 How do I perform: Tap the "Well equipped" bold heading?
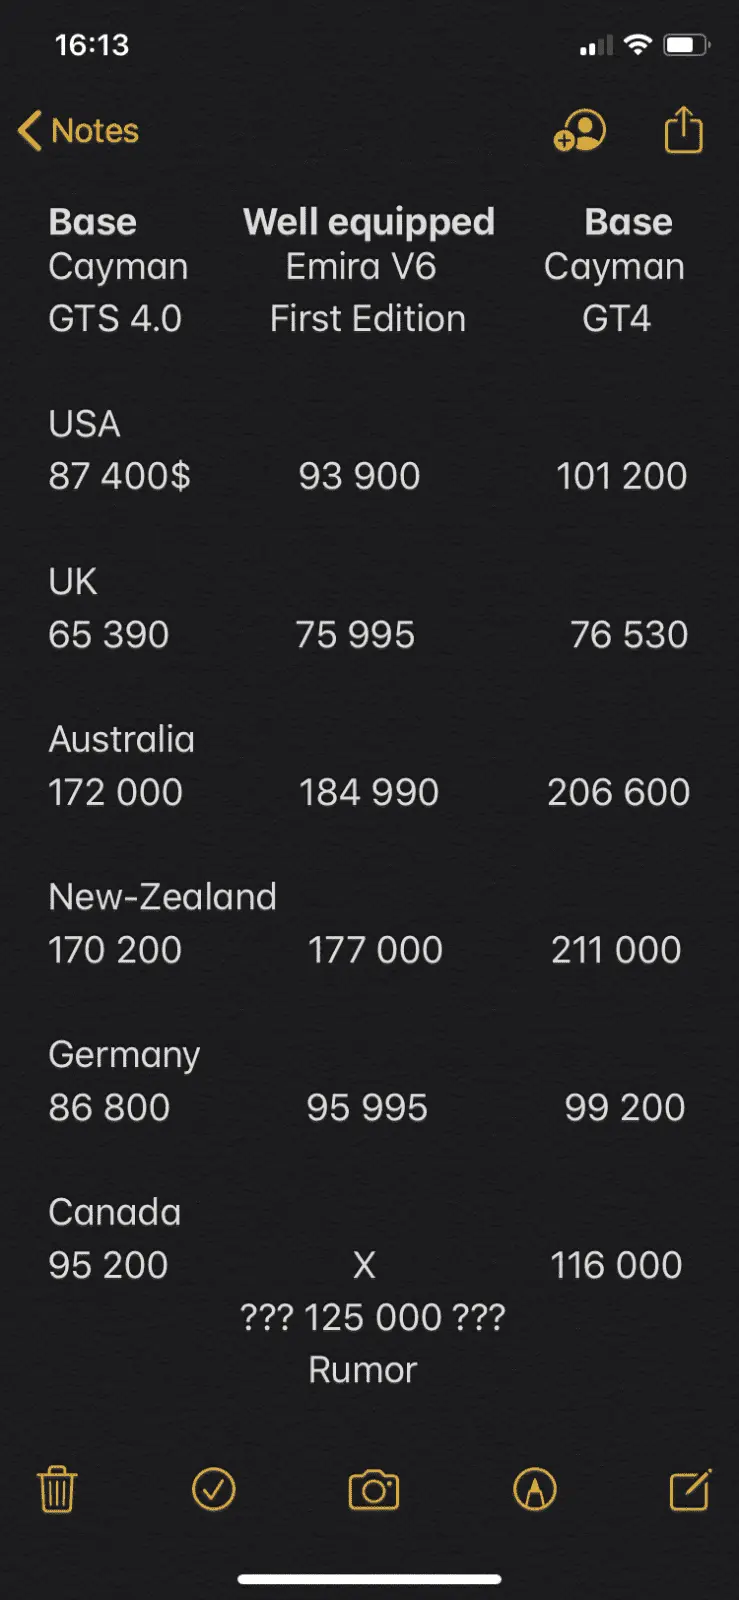pos(368,222)
